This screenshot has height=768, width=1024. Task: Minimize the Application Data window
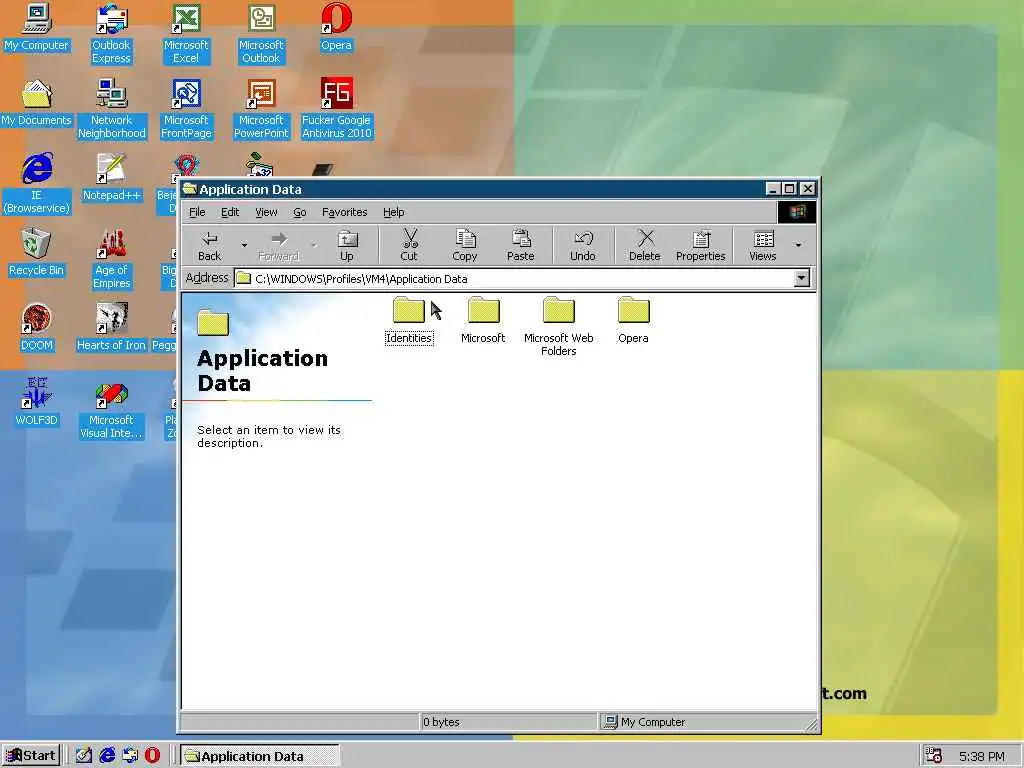tap(773, 189)
